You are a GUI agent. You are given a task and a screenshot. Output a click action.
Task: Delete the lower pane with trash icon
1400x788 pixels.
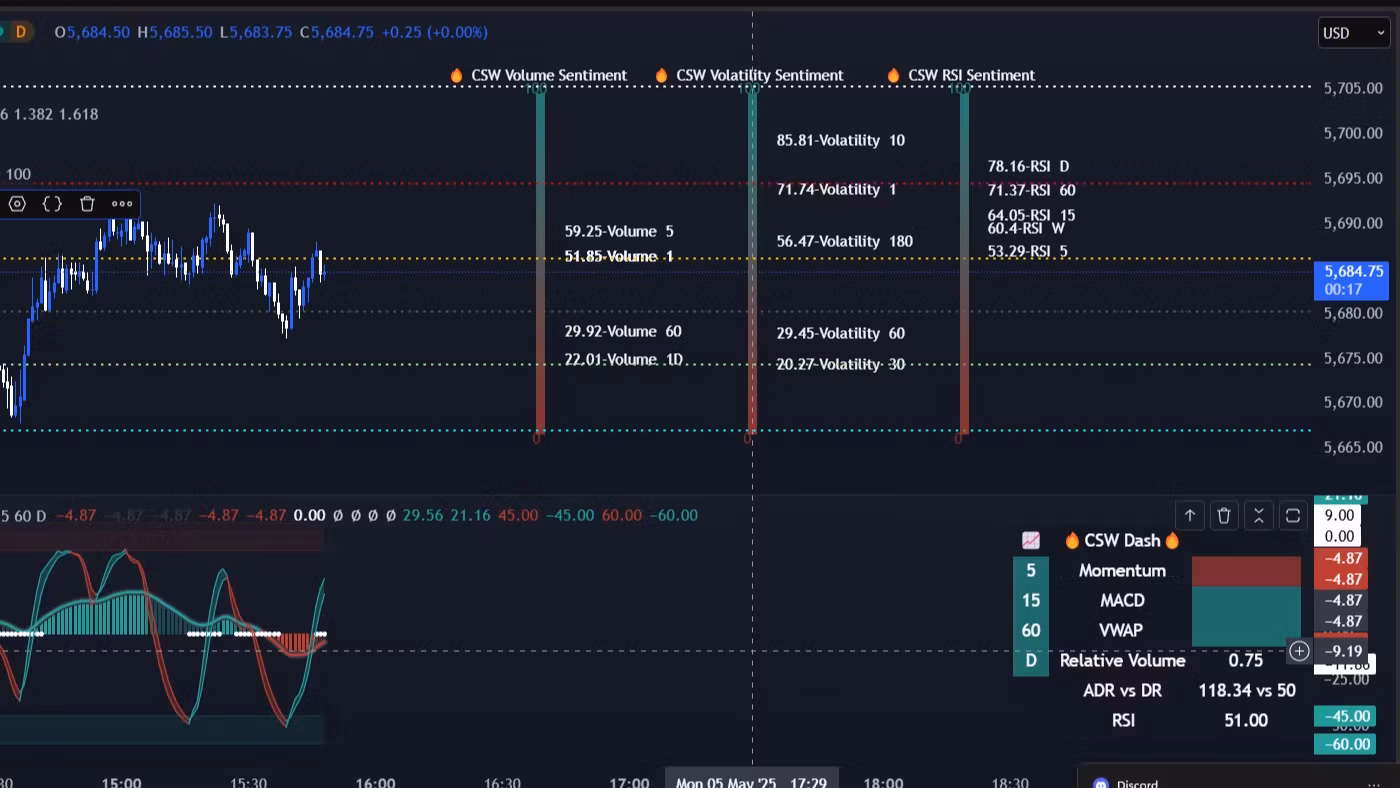pyautogui.click(x=1224, y=516)
